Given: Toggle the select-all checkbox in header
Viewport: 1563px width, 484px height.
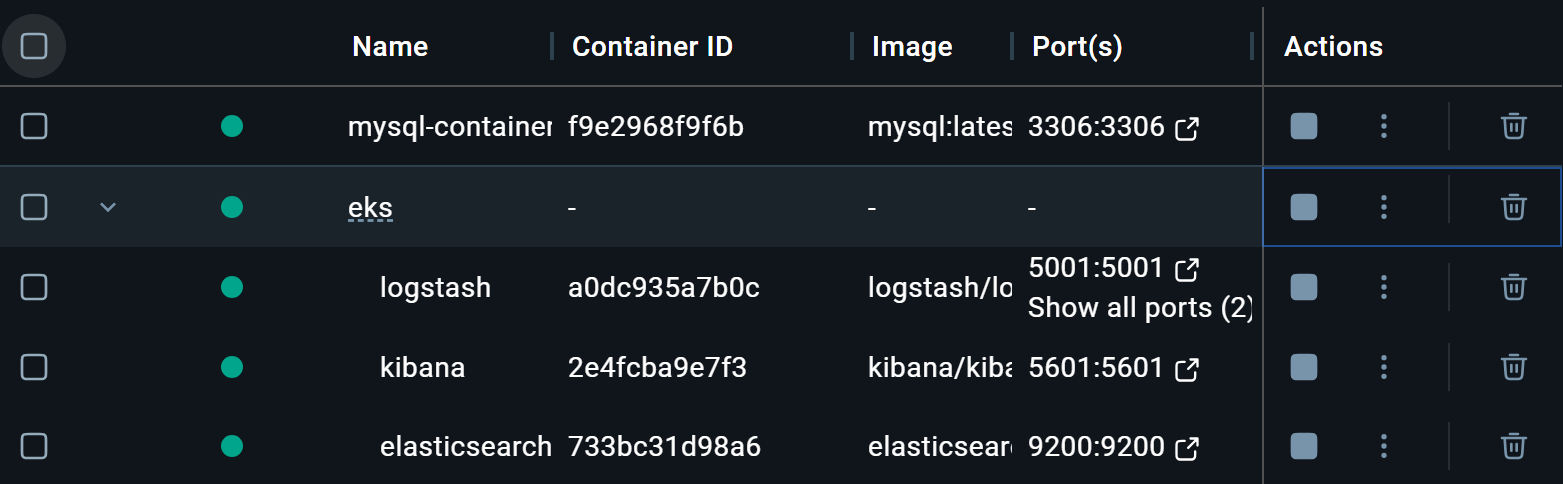Looking at the screenshot, I should [34, 46].
